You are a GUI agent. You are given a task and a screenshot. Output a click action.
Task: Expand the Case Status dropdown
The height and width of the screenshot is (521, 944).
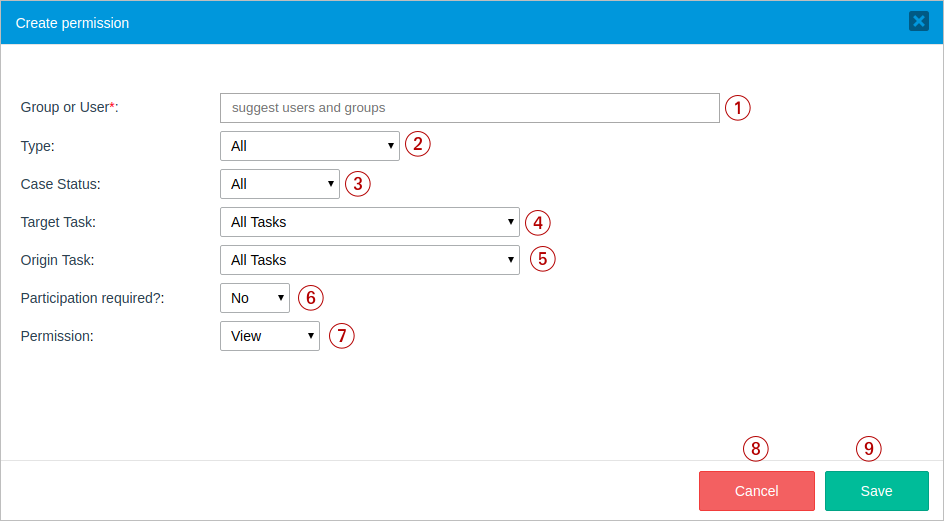(x=279, y=184)
